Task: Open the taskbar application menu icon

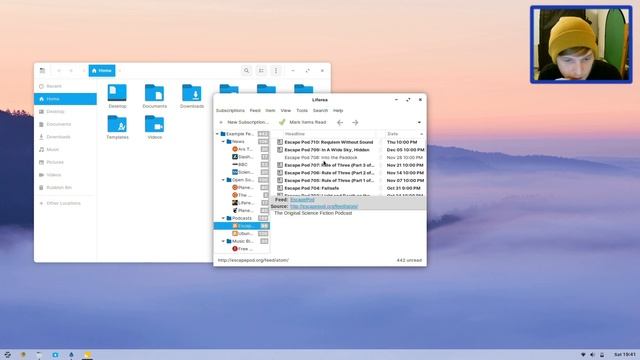Action: pyautogui.click(x=7, y=355)
